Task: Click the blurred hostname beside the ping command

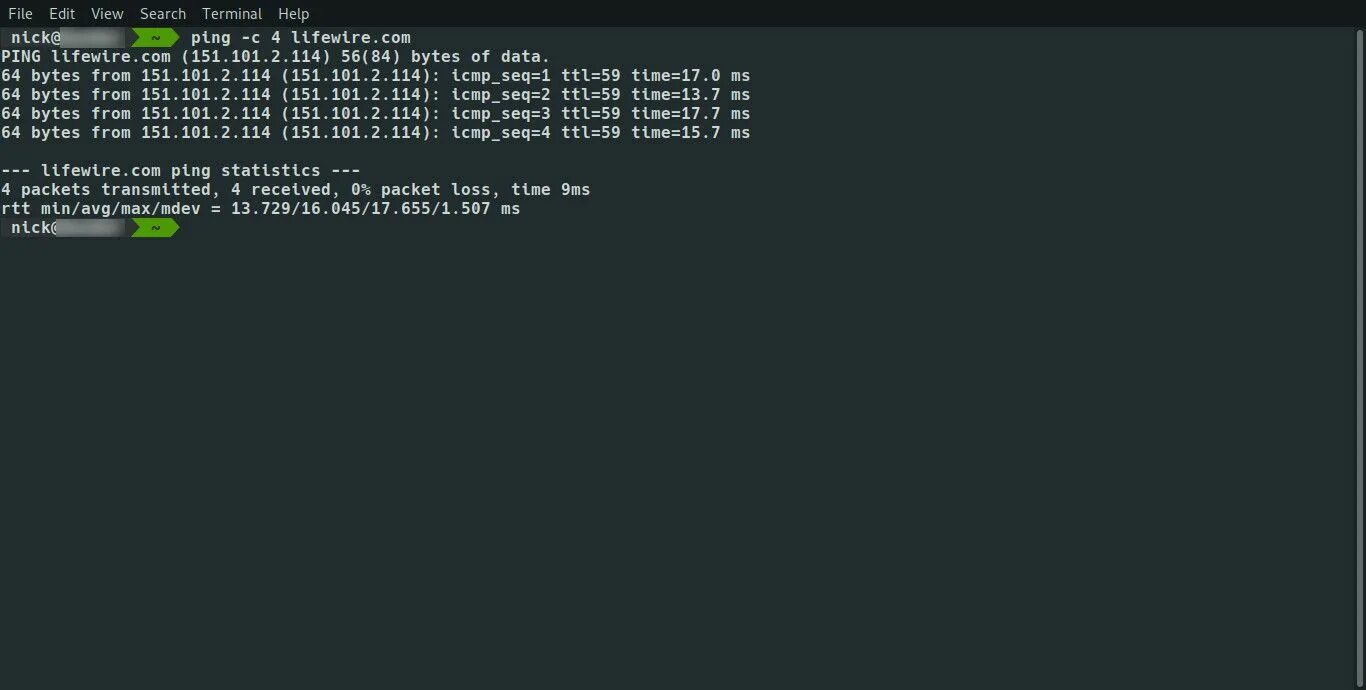Action: pos(90,38)
